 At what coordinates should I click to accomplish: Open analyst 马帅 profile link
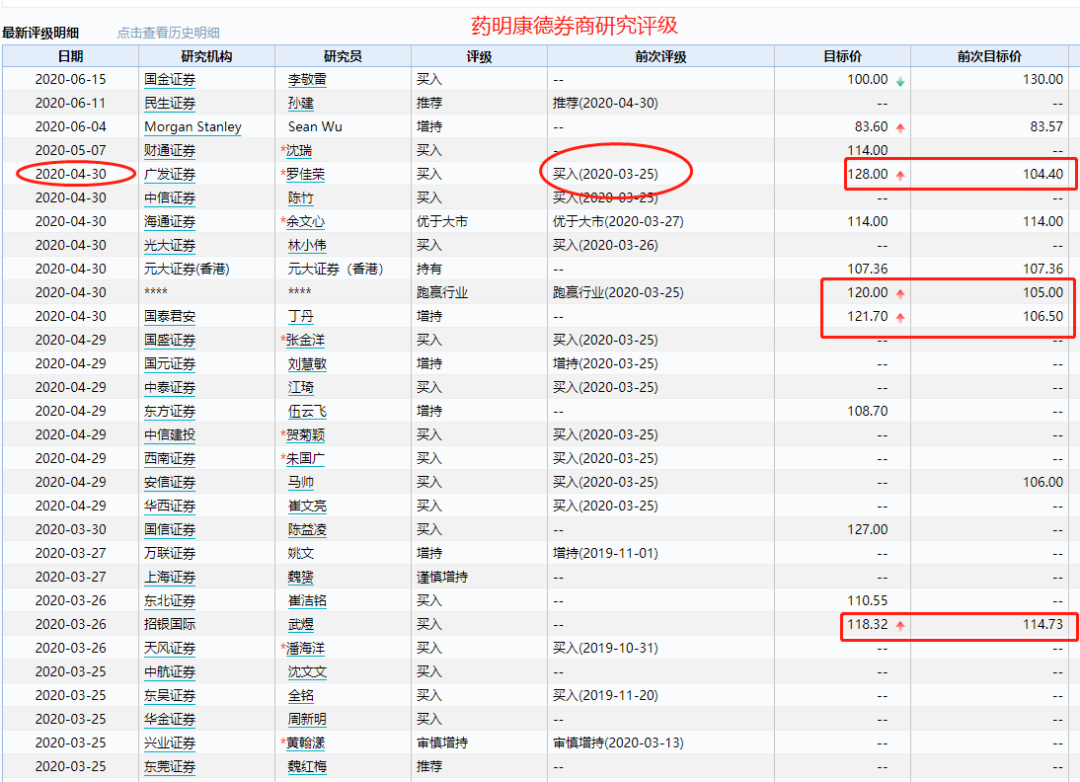[301, 482]
